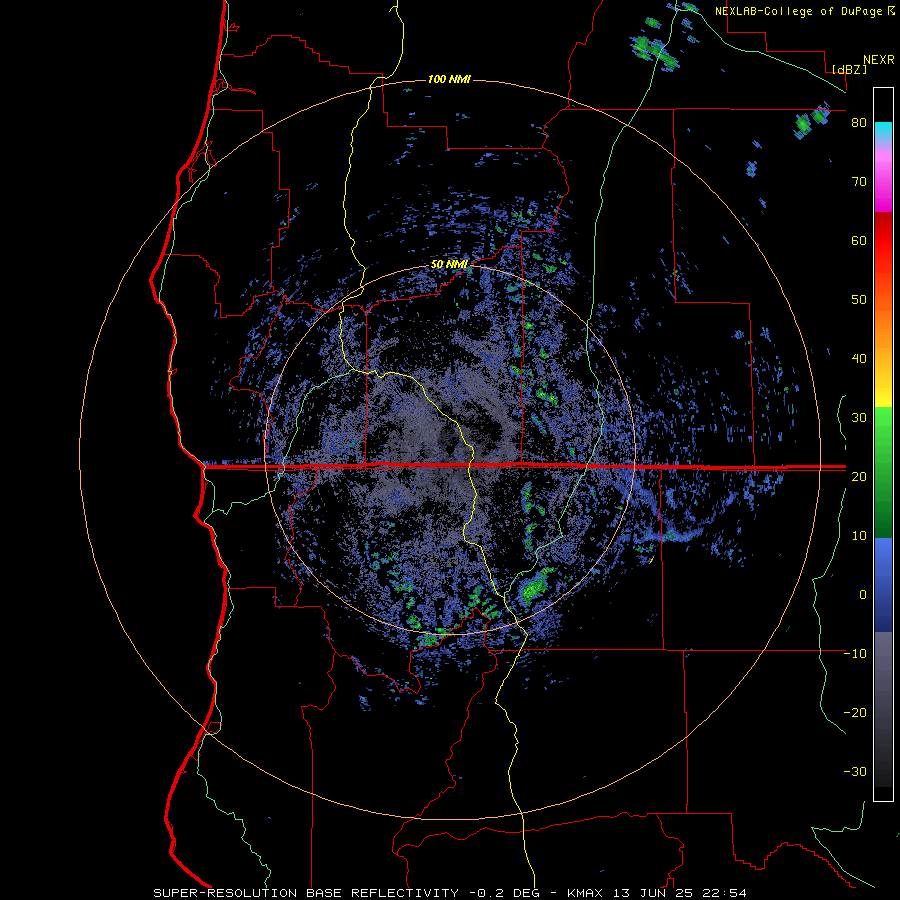Click the NEXR label above the scale

(878, 60)
